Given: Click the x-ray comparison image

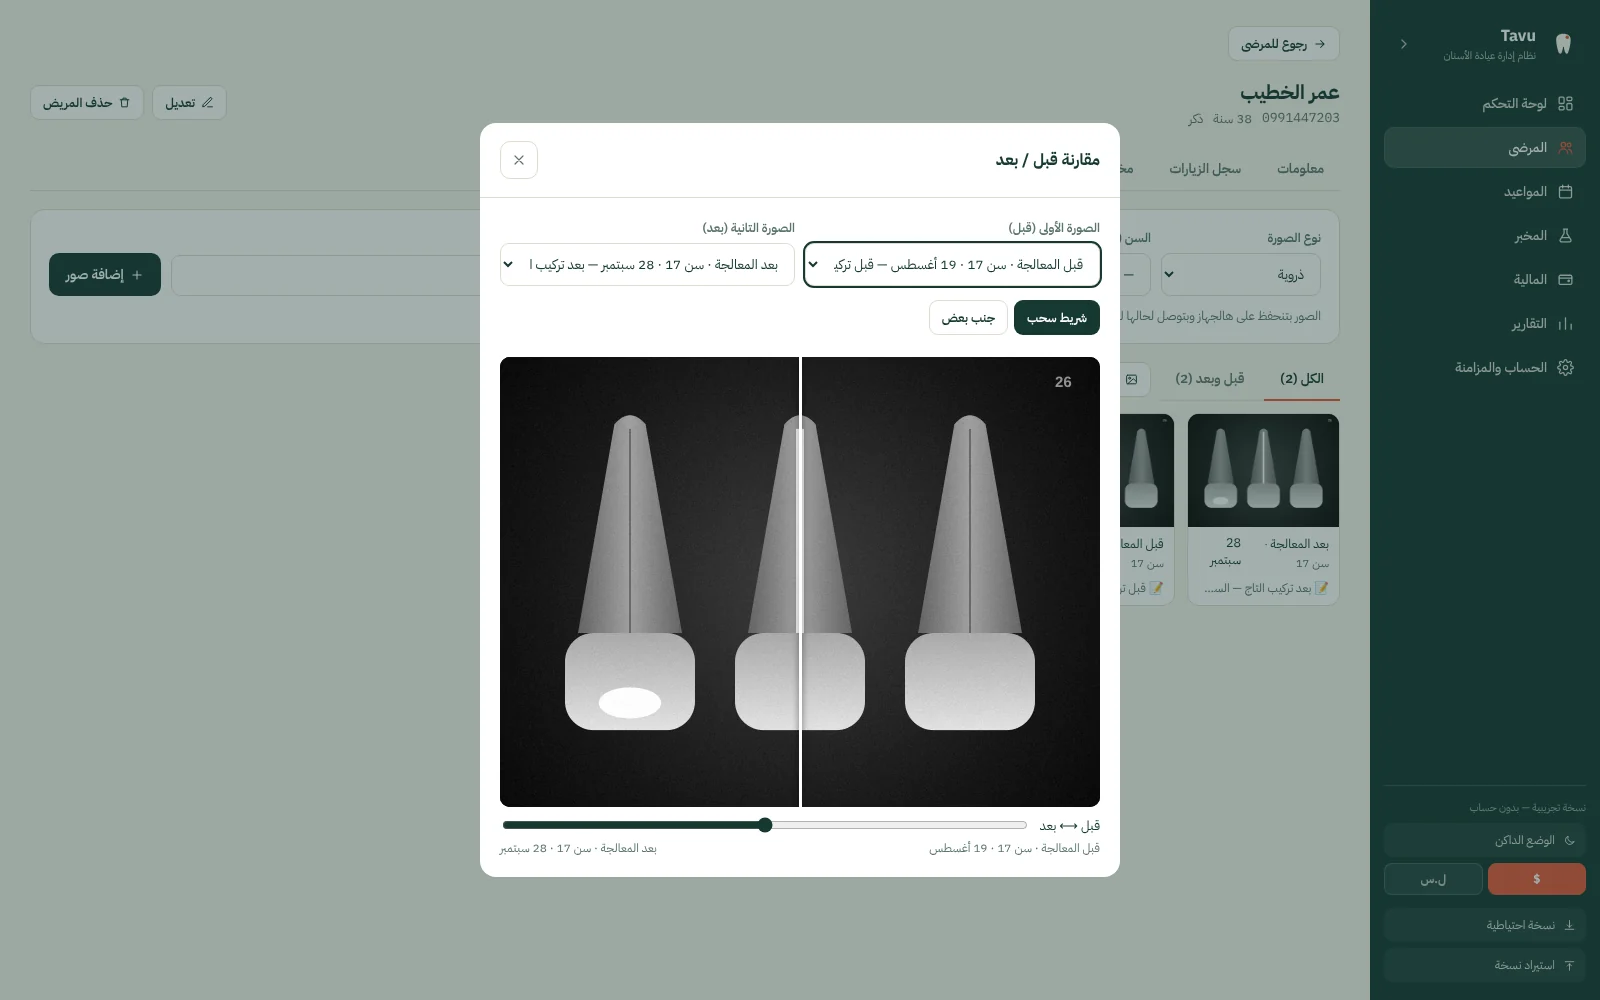Looking at the screenshot, I should 800,582.
